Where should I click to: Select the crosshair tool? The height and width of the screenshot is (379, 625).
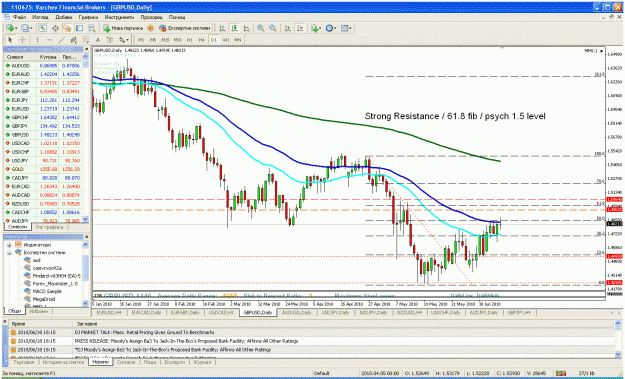(23, 40)
